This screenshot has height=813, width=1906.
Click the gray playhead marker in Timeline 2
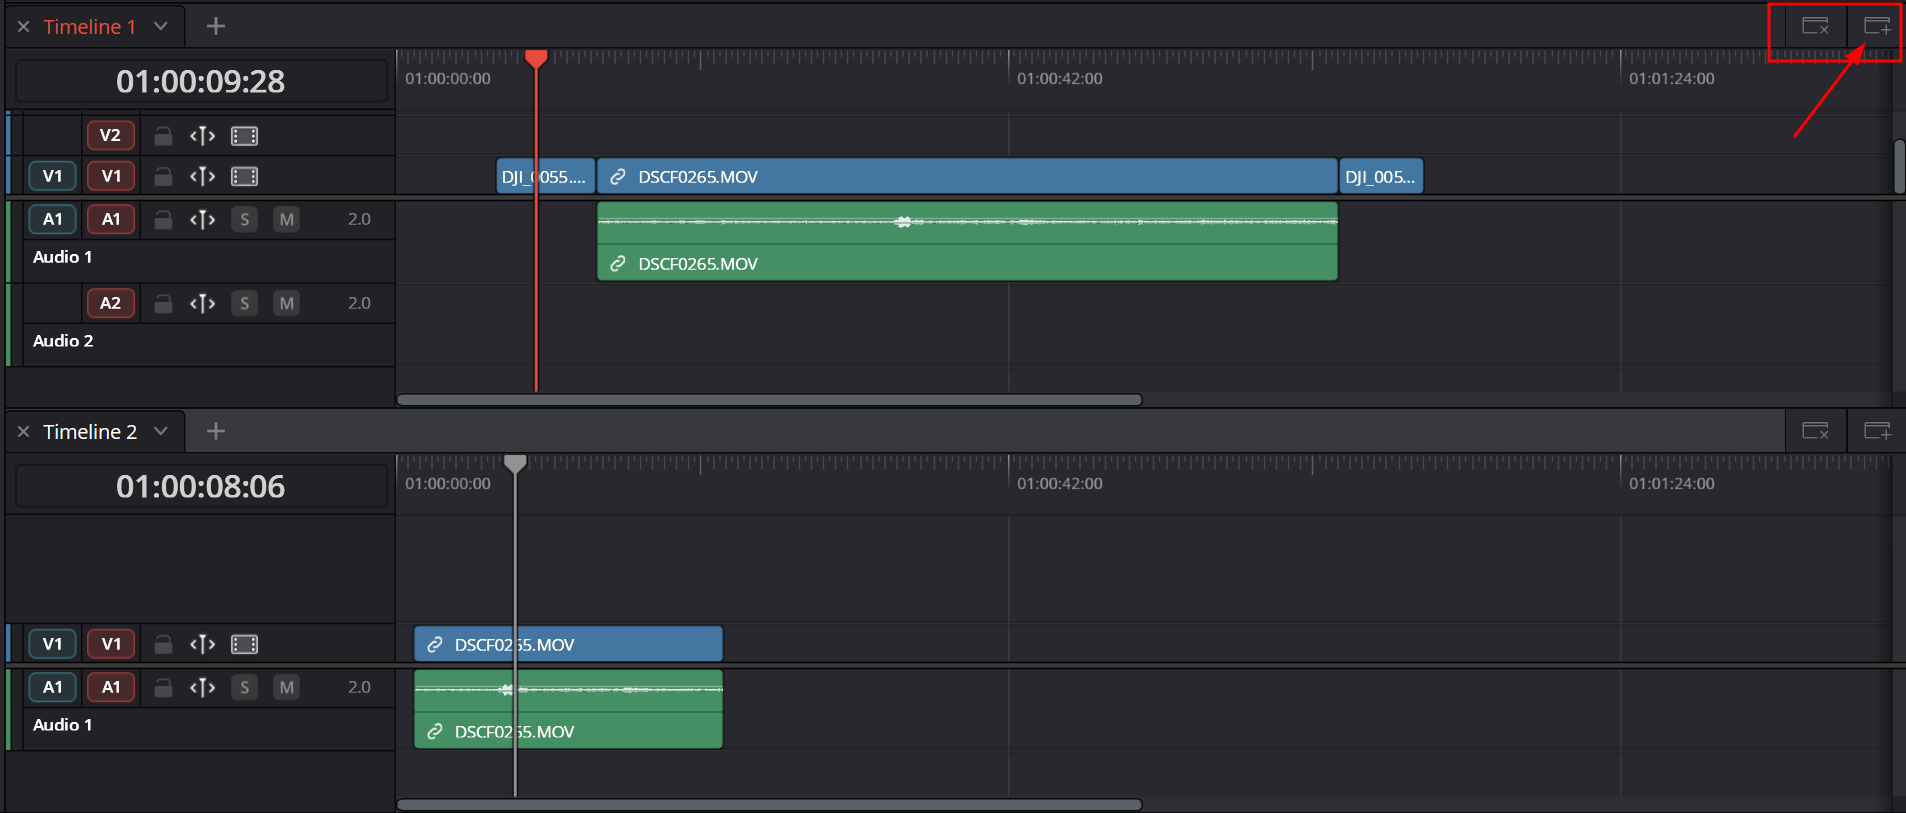pyautogui.click(x=515, y=464)
